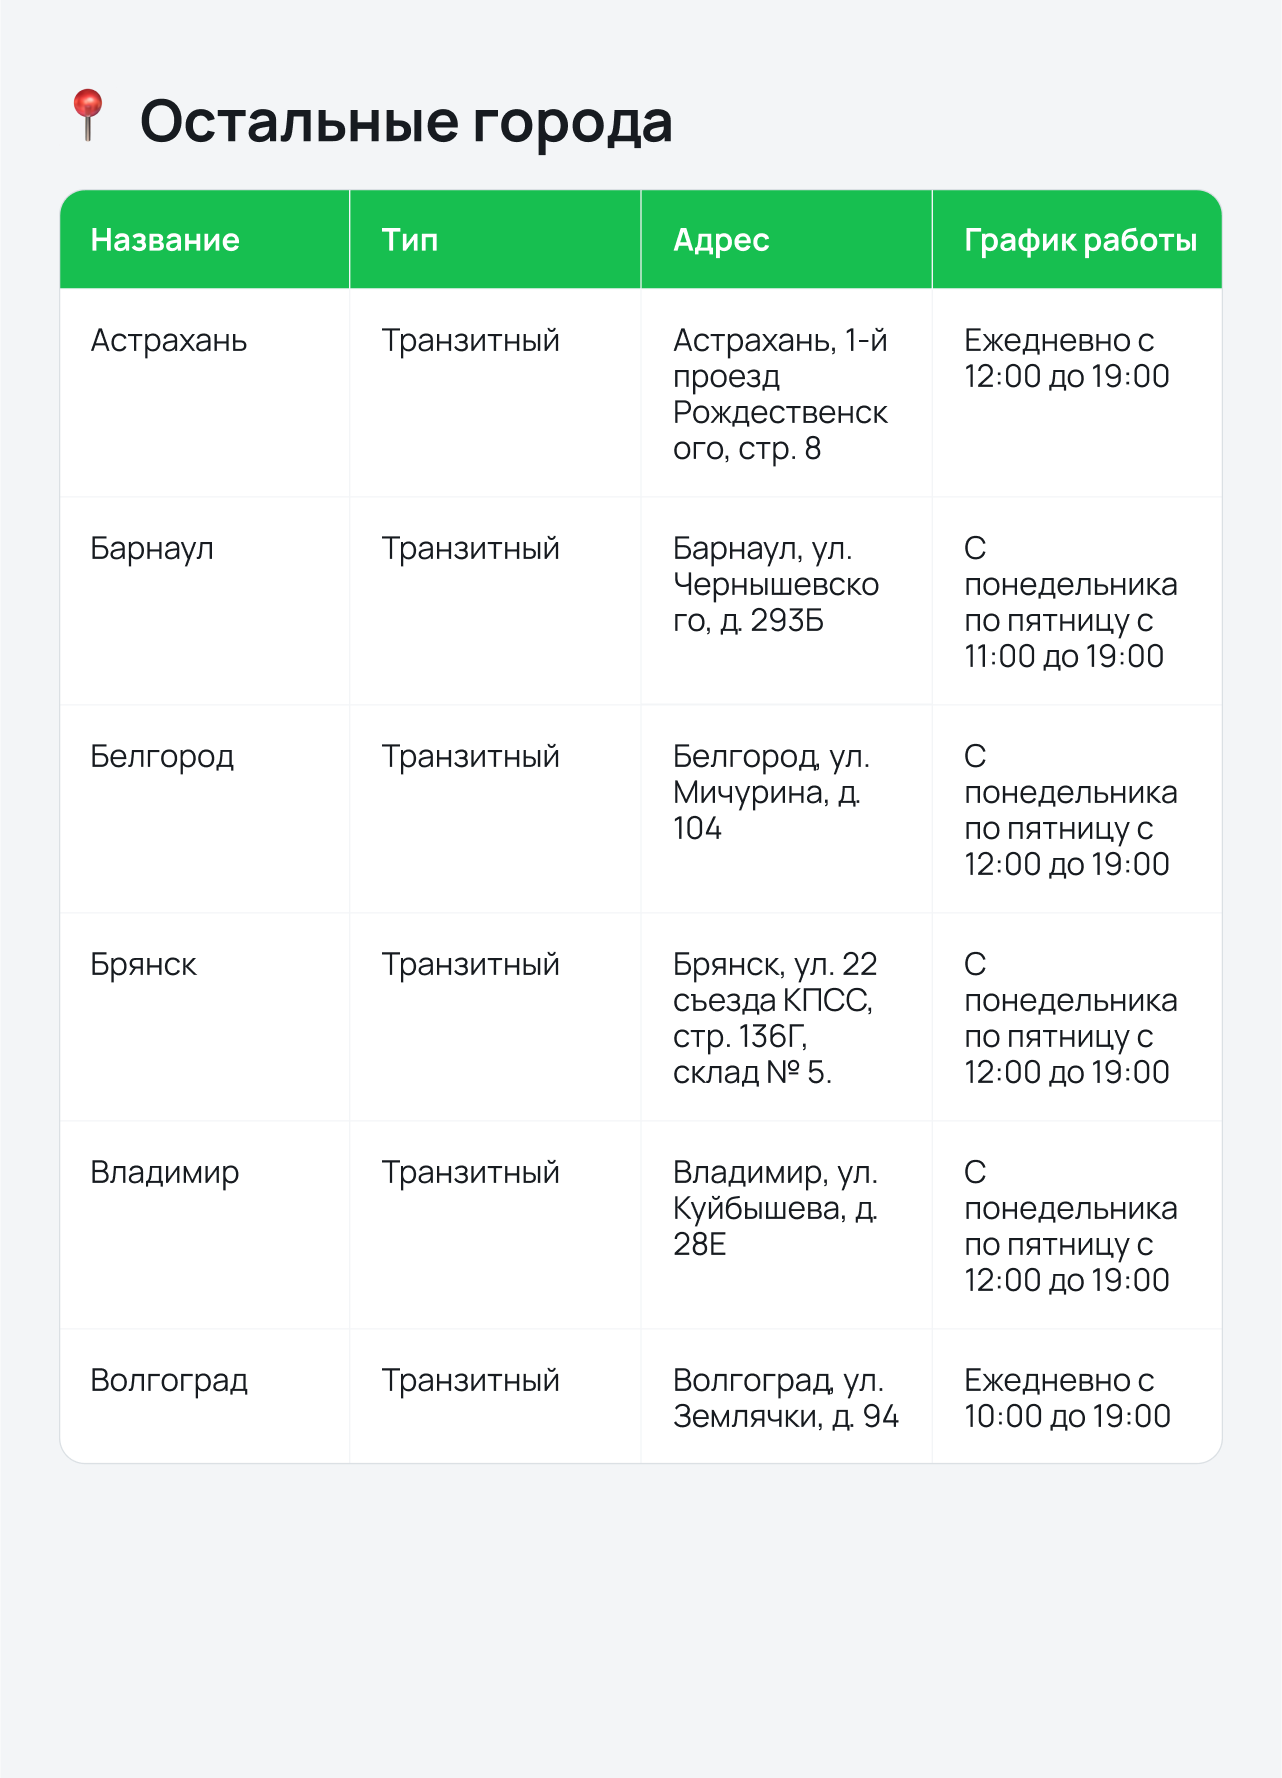This screenshot has width=1282, height=1778.
Task: Click the Белгород address on Мичурина
Action: point(771,792)
